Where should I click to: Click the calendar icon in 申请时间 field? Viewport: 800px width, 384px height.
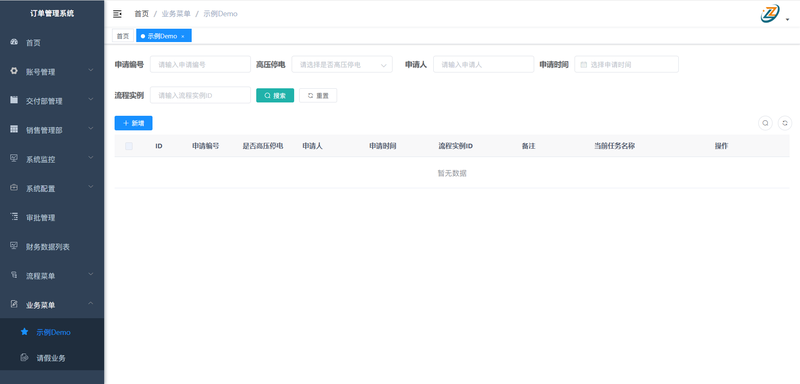click(584, 65)
